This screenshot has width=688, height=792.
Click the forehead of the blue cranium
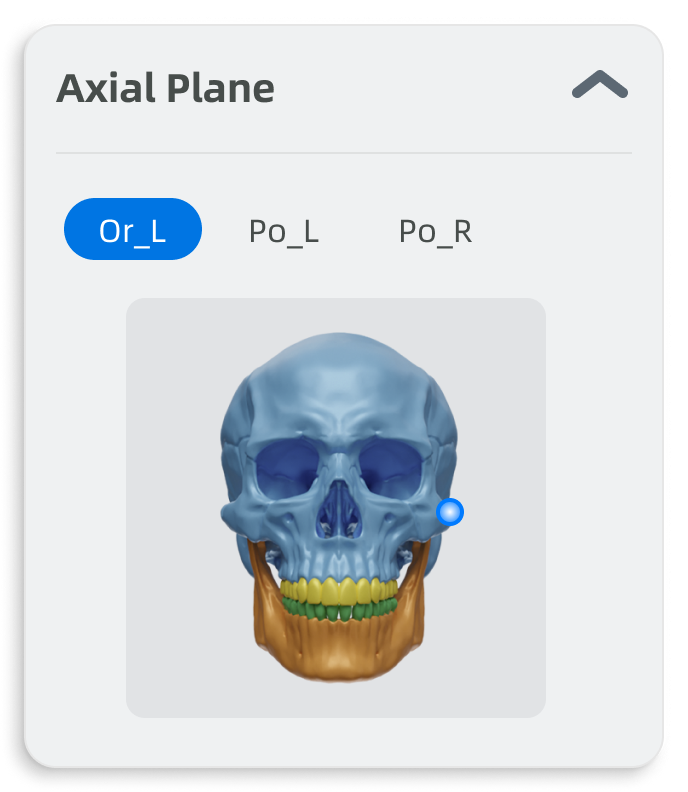click(x=340, y=400)
